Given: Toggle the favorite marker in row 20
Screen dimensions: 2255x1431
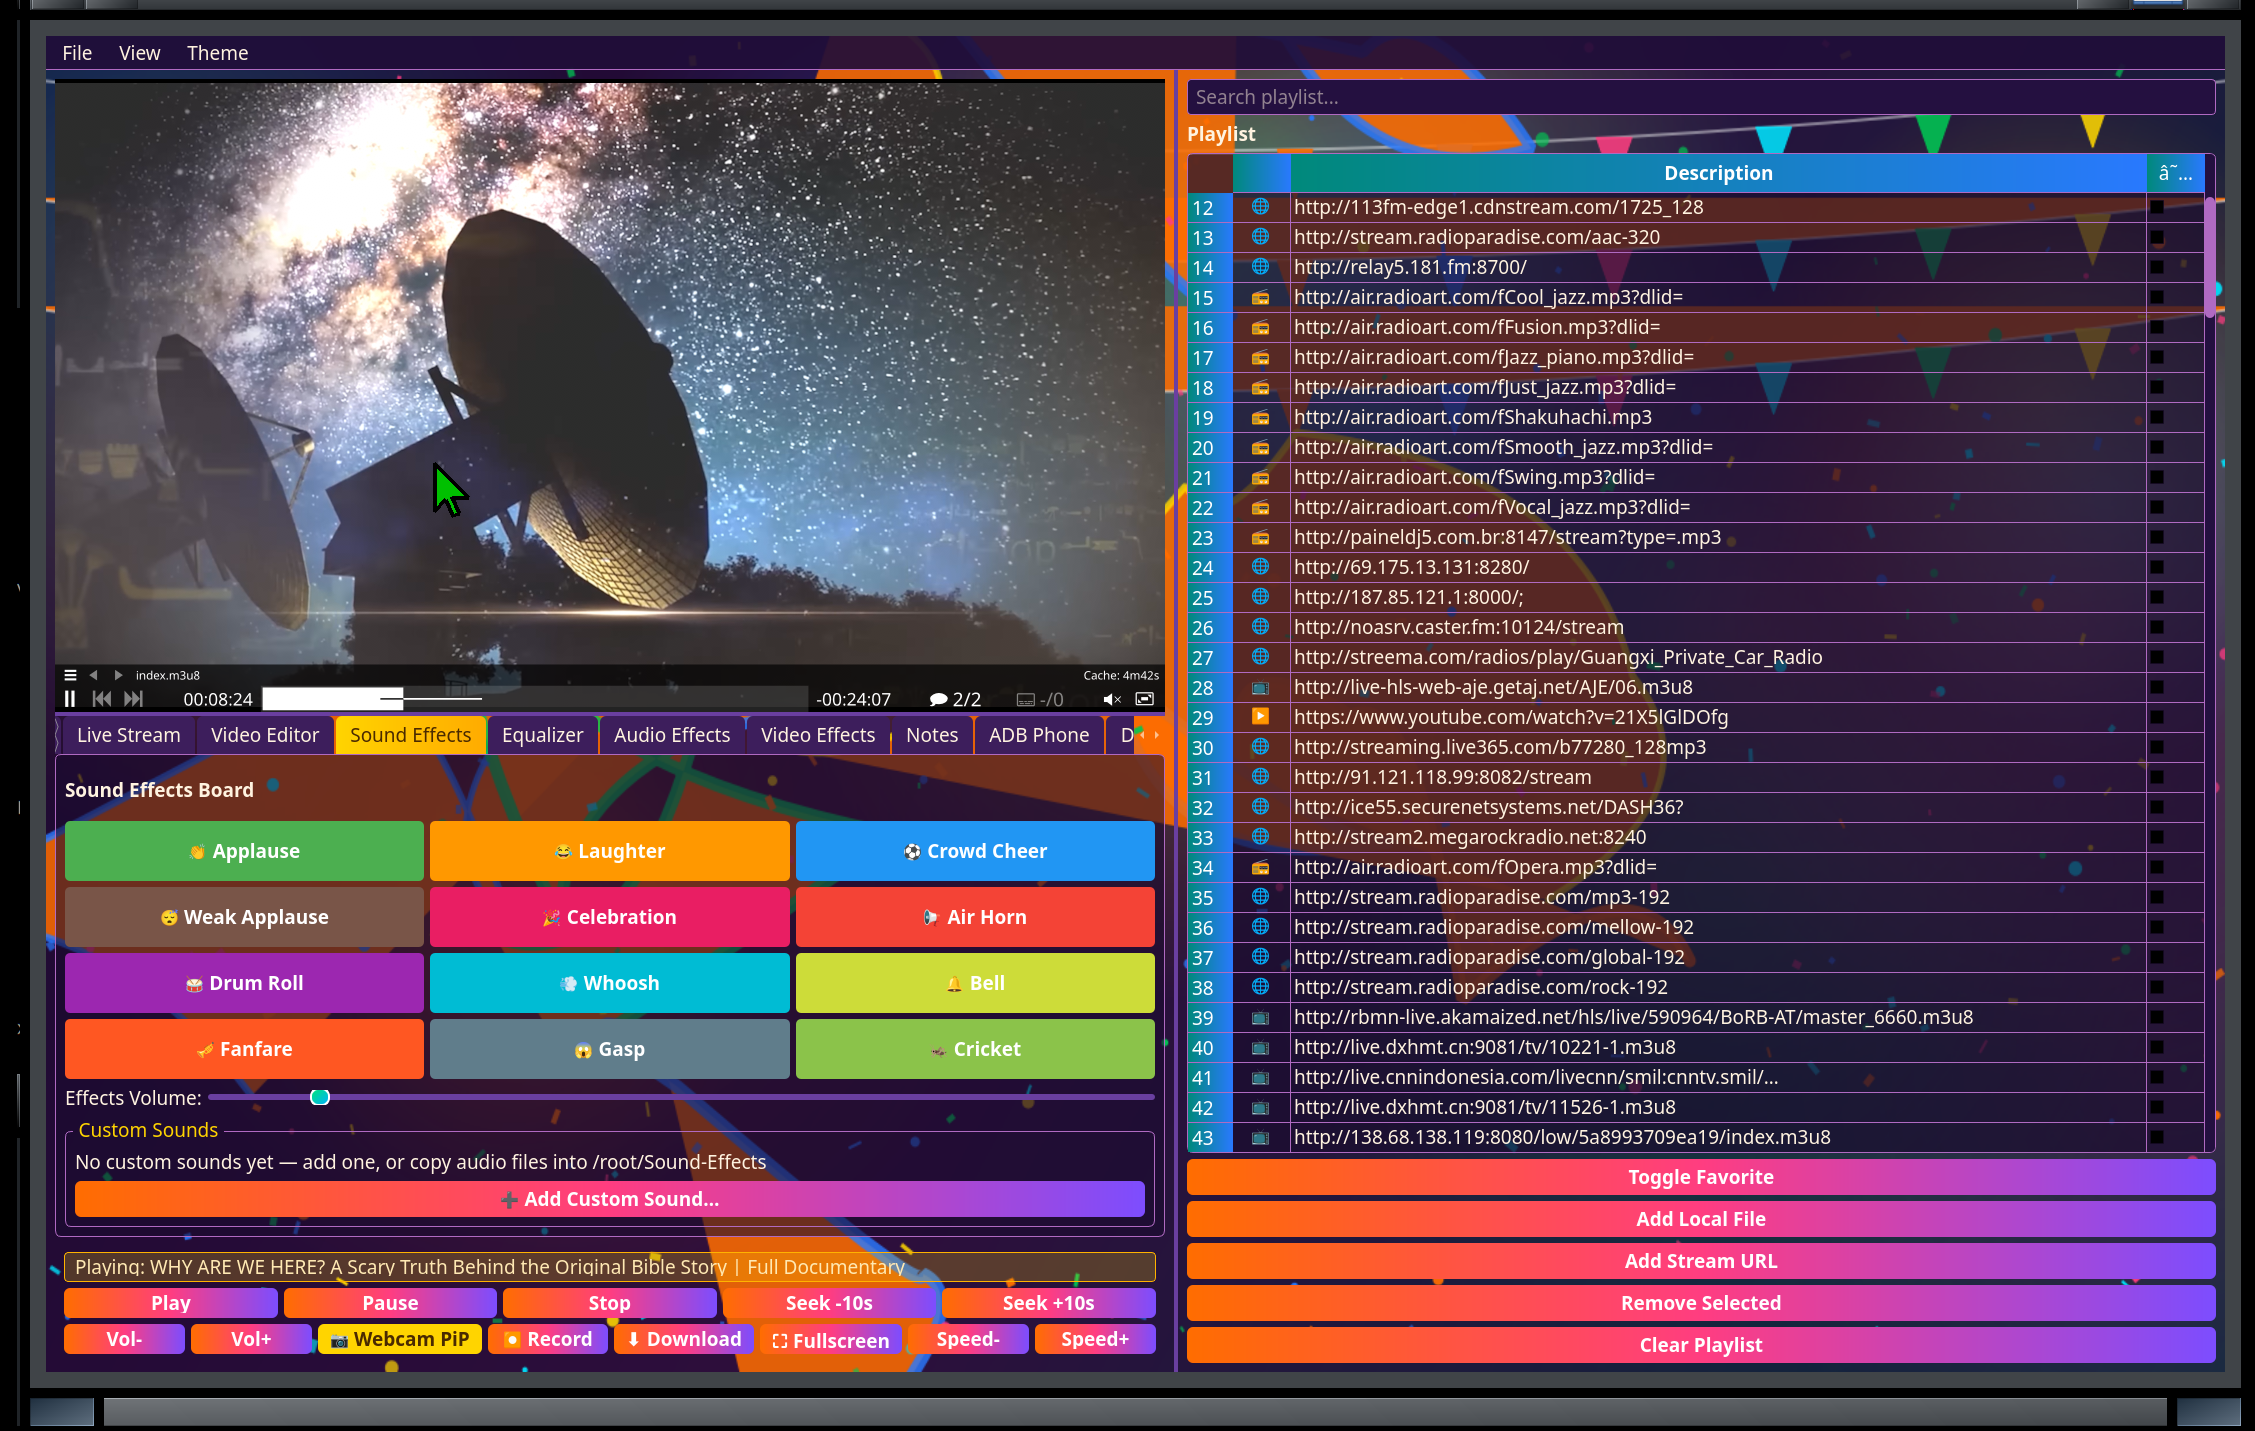Looking at the screenshot, I should pyautogui.click(x=2157, y=447).
